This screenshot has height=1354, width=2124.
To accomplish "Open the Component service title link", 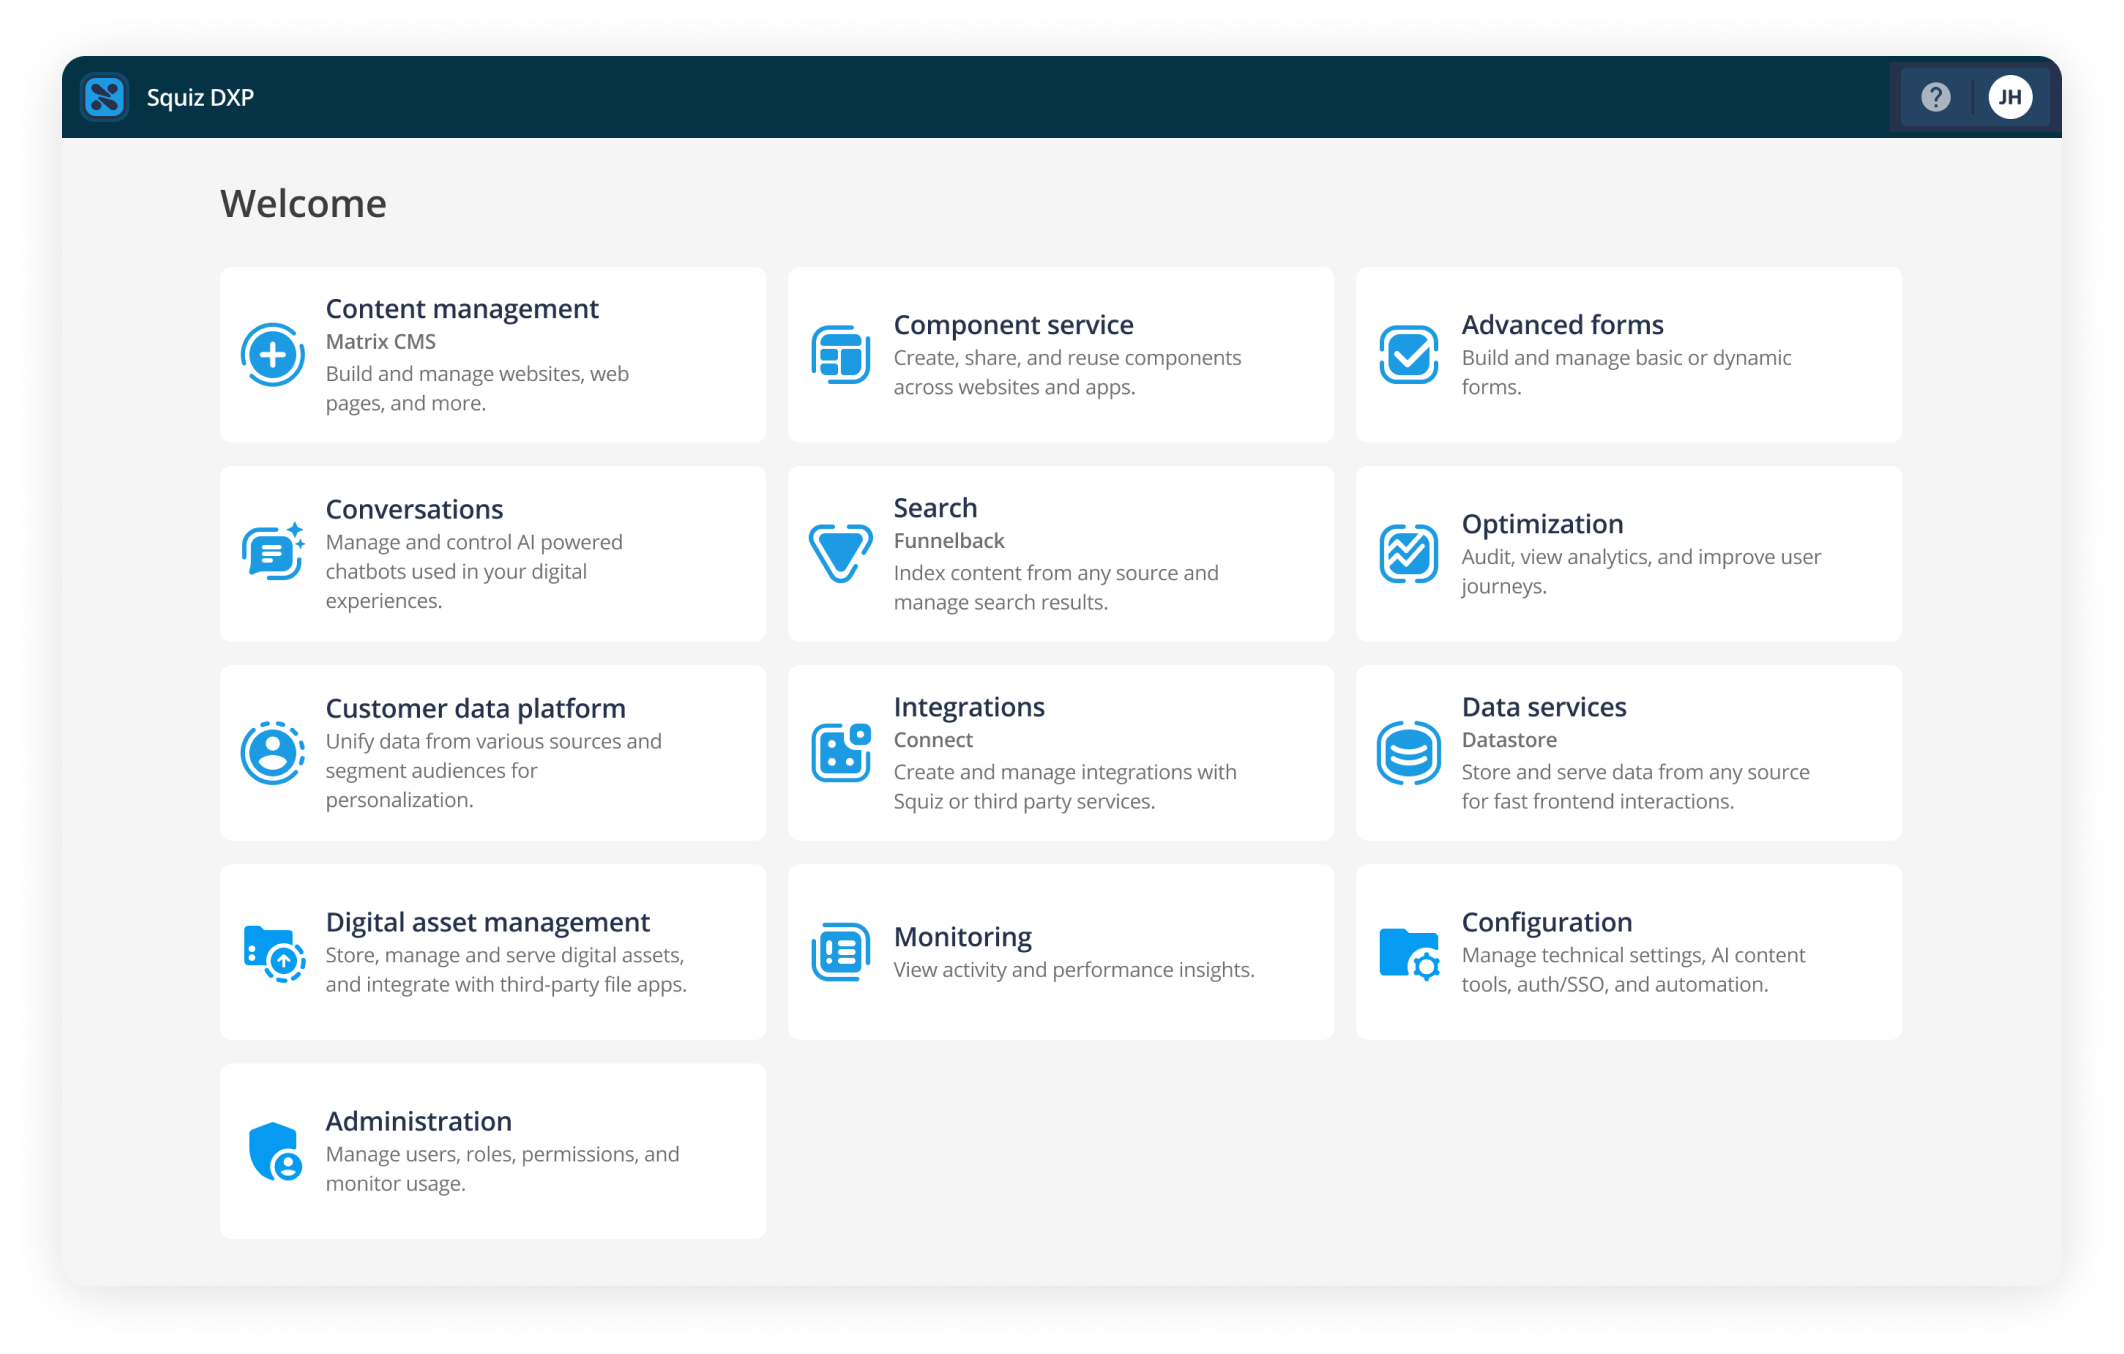I will point(1013,325).
